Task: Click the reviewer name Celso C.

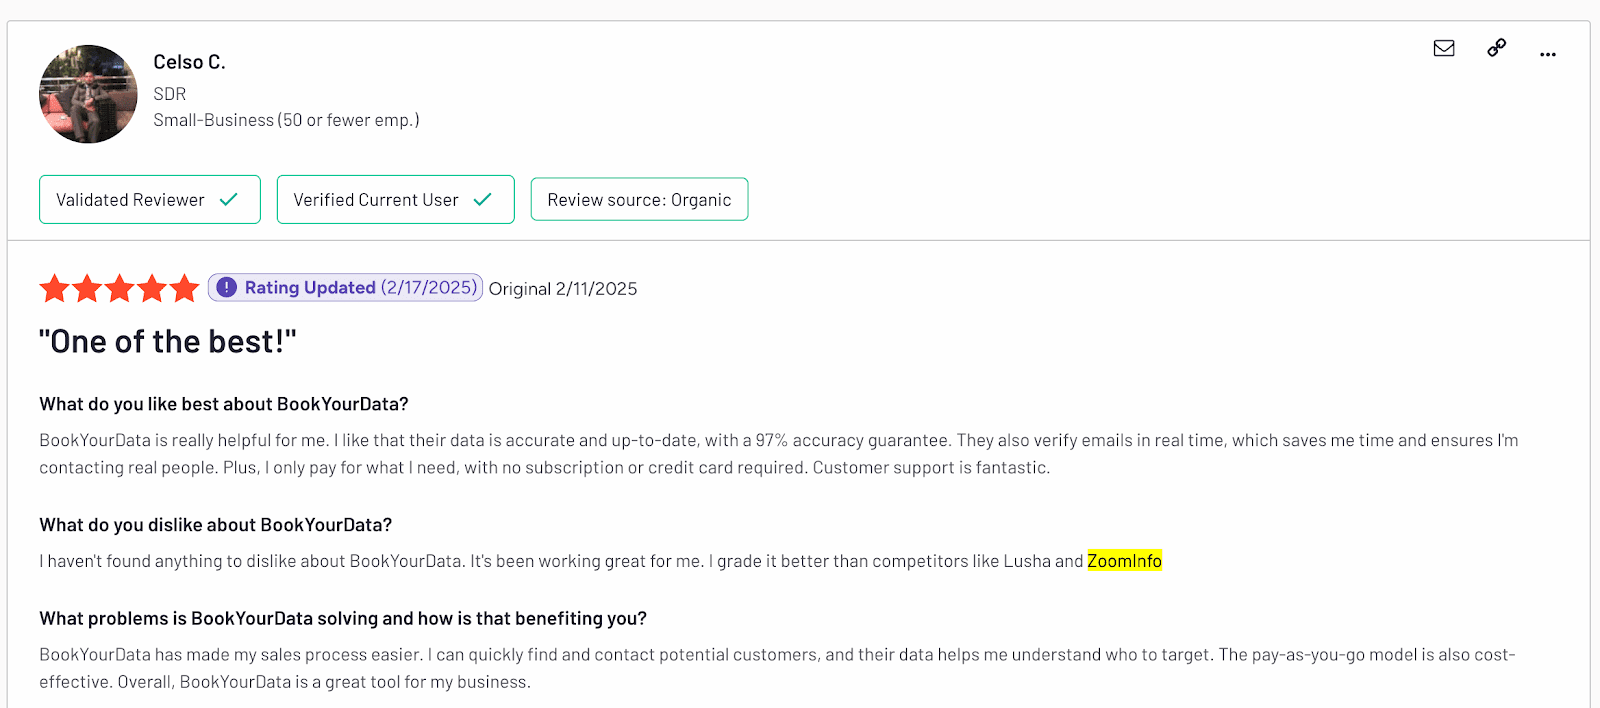Action: point(189,61)
